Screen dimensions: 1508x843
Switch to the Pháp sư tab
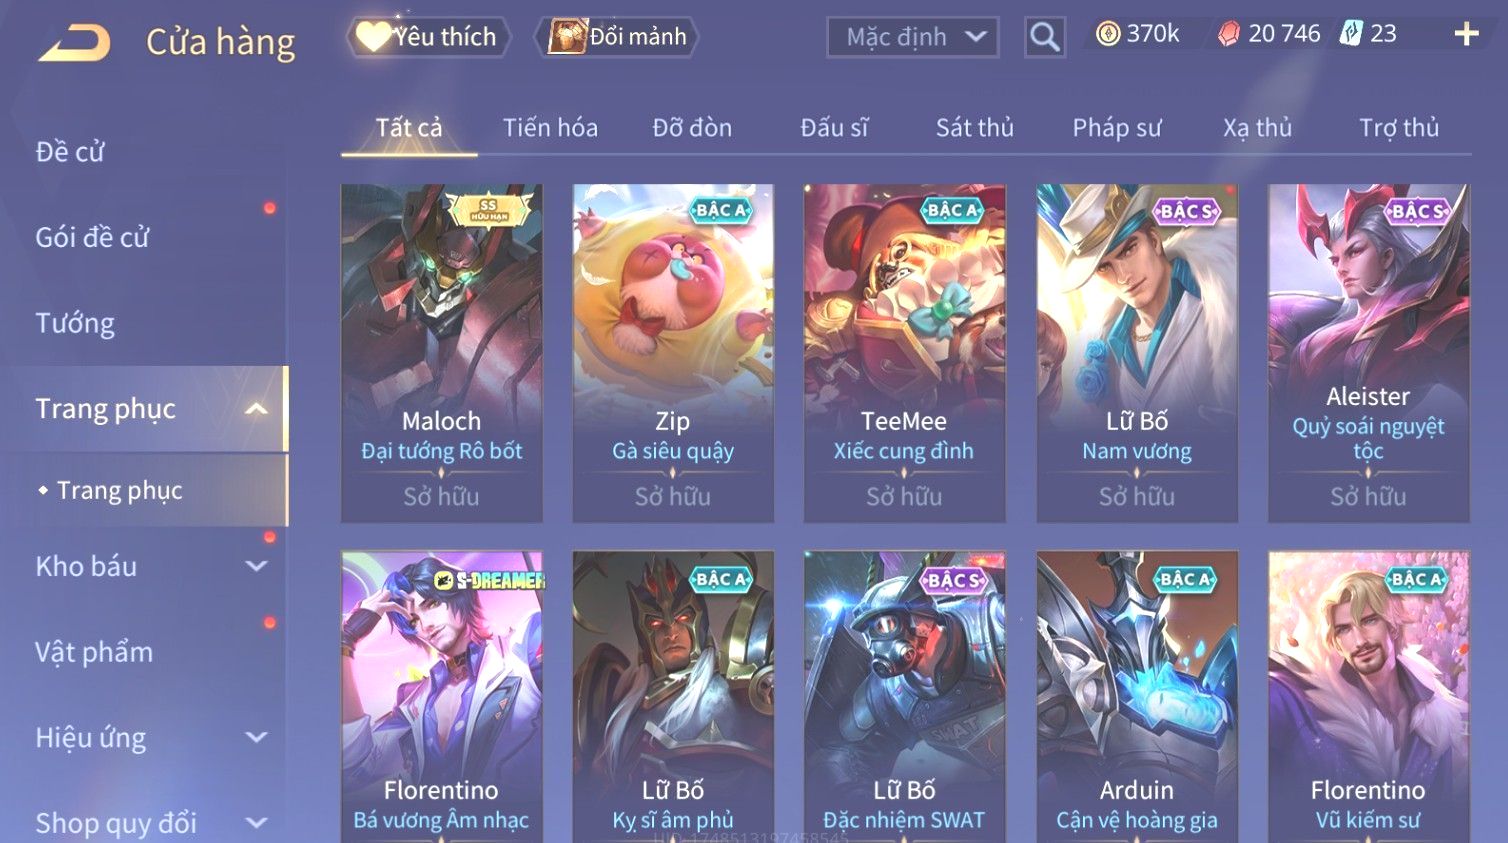[x=1117, y=128]
